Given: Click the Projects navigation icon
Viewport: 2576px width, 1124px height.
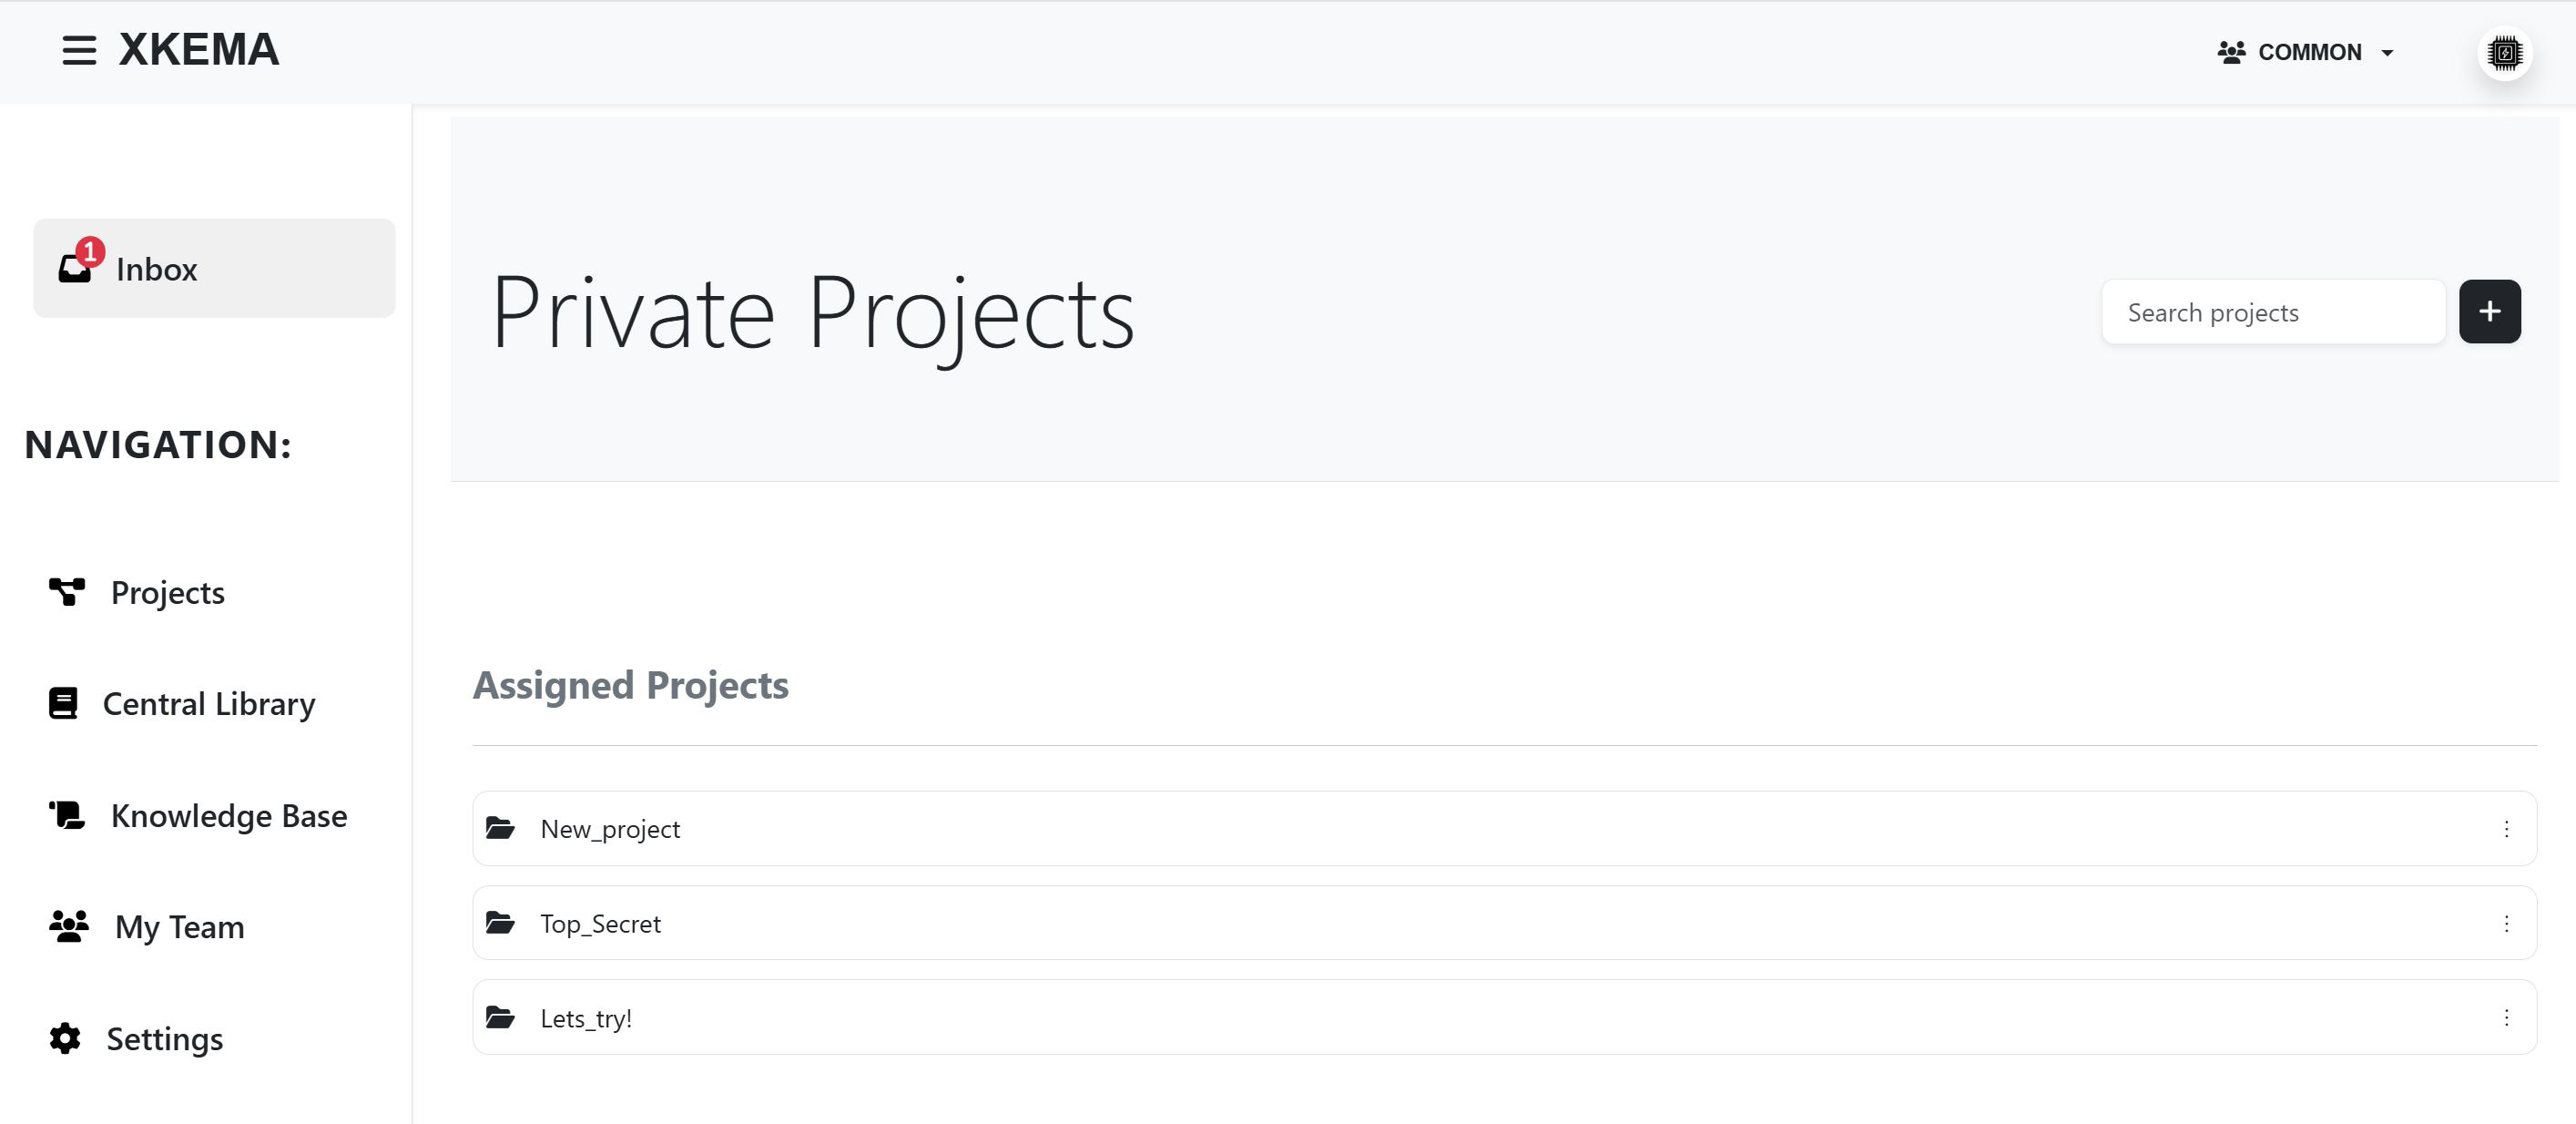Looking at the screenshot, I should [x=67, y=592].
